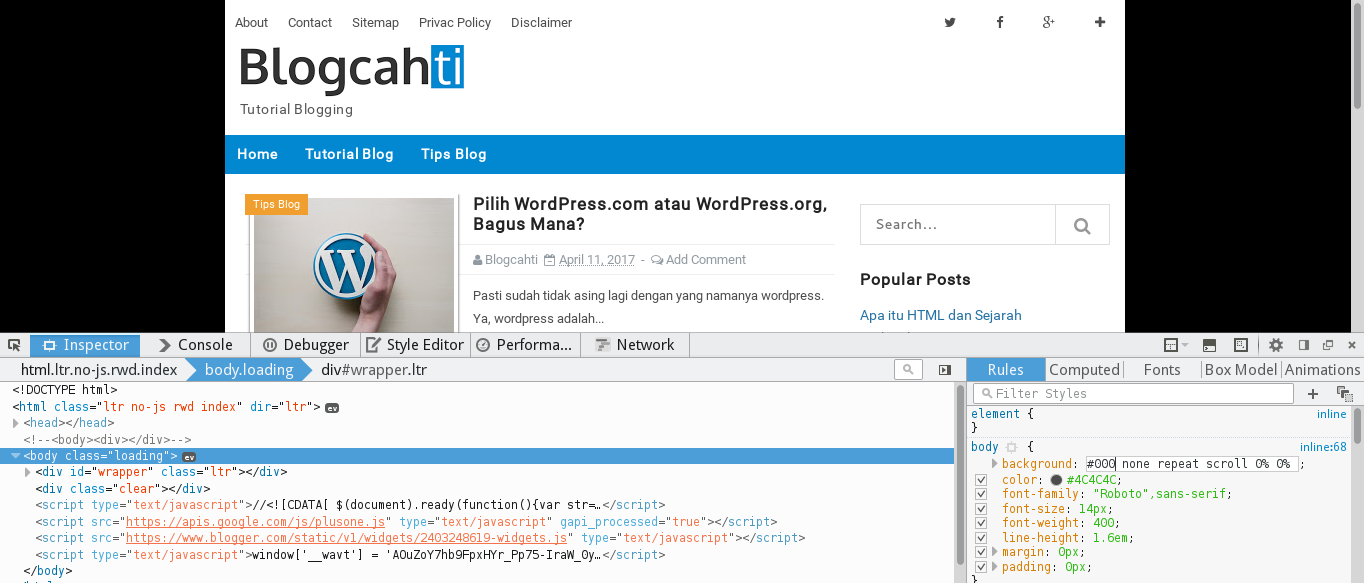This screenshot has height=583, width=1364.
Task: Toggle the split console
Action: pyautogui.click(x=1209, y=344)
